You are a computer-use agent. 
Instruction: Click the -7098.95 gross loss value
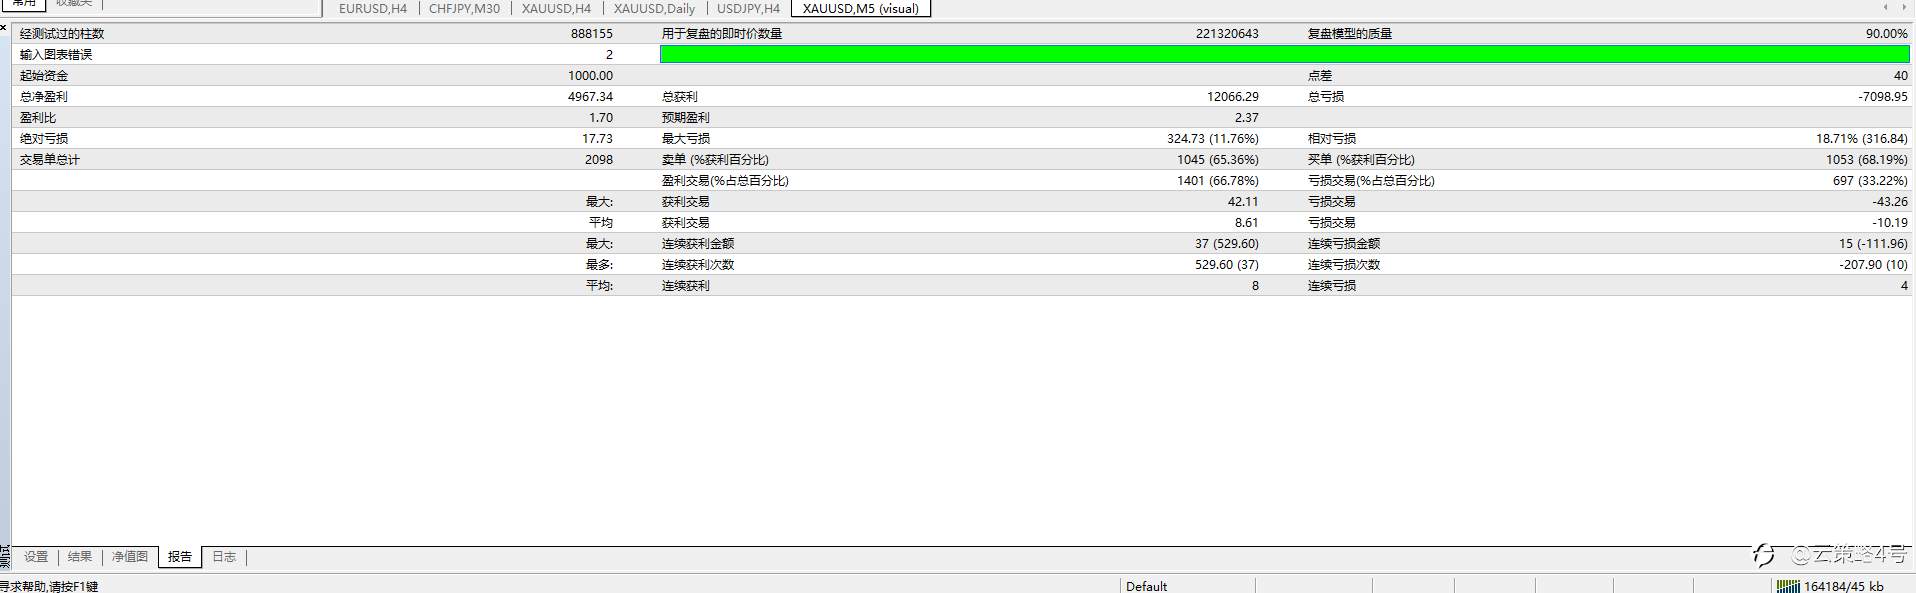coord(1882,96)
